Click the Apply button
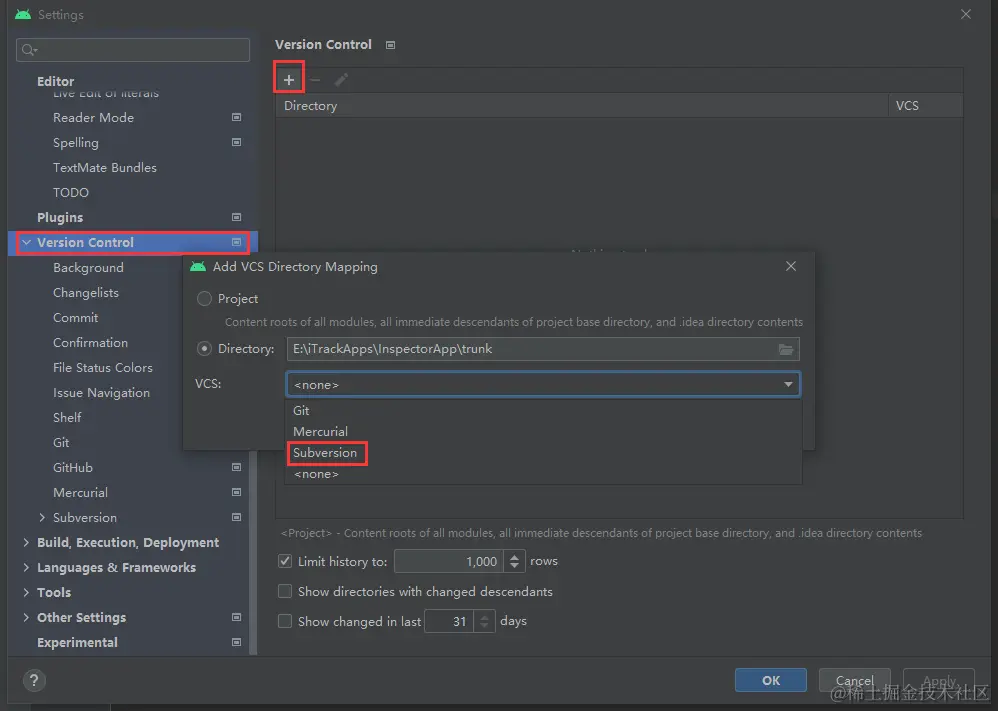Viewport: 998px width, 711px height. (938, 680)
